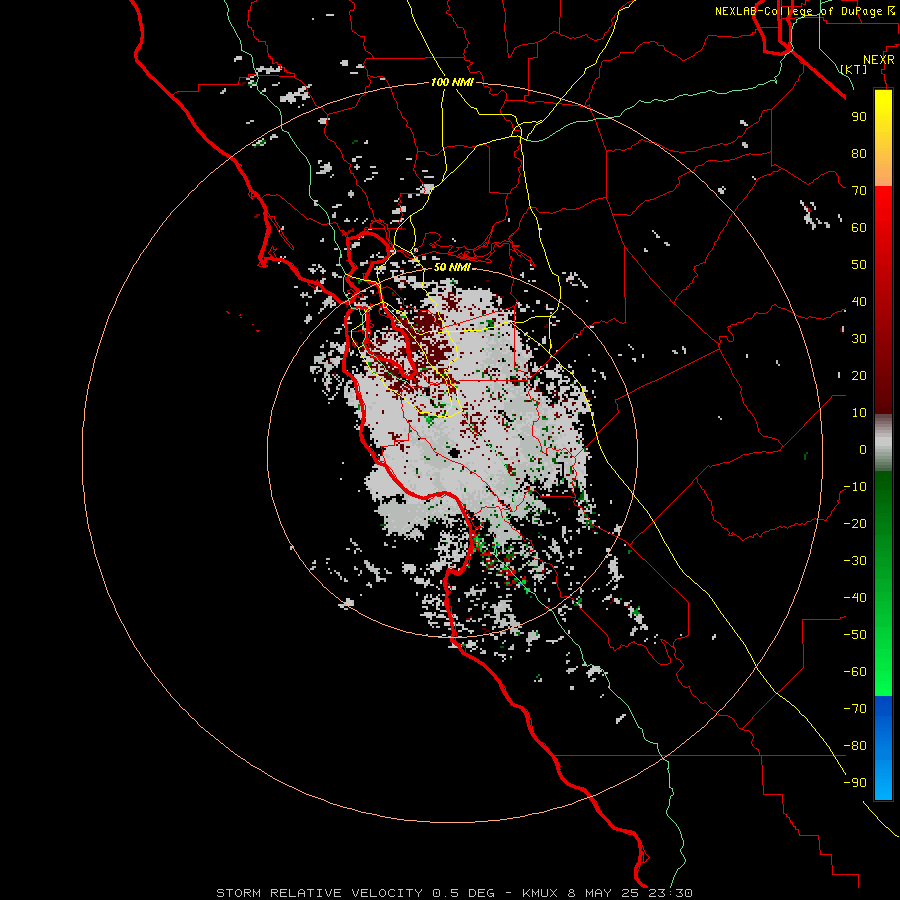Select the positive 70 scale value
The width and height of the screenshot is (900, 900).
point(859,191)
